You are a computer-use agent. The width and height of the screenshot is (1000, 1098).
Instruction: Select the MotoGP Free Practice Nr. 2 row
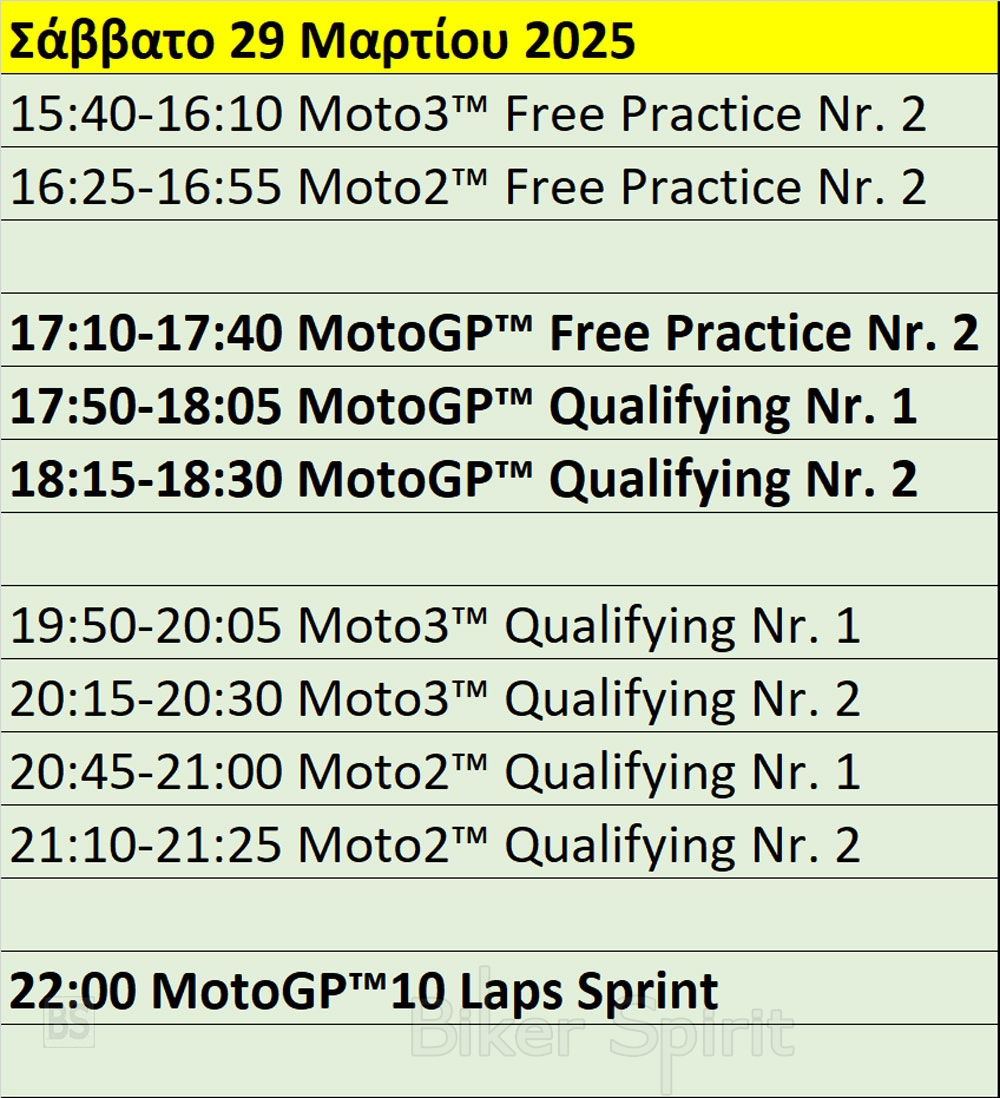coord(494,333)
